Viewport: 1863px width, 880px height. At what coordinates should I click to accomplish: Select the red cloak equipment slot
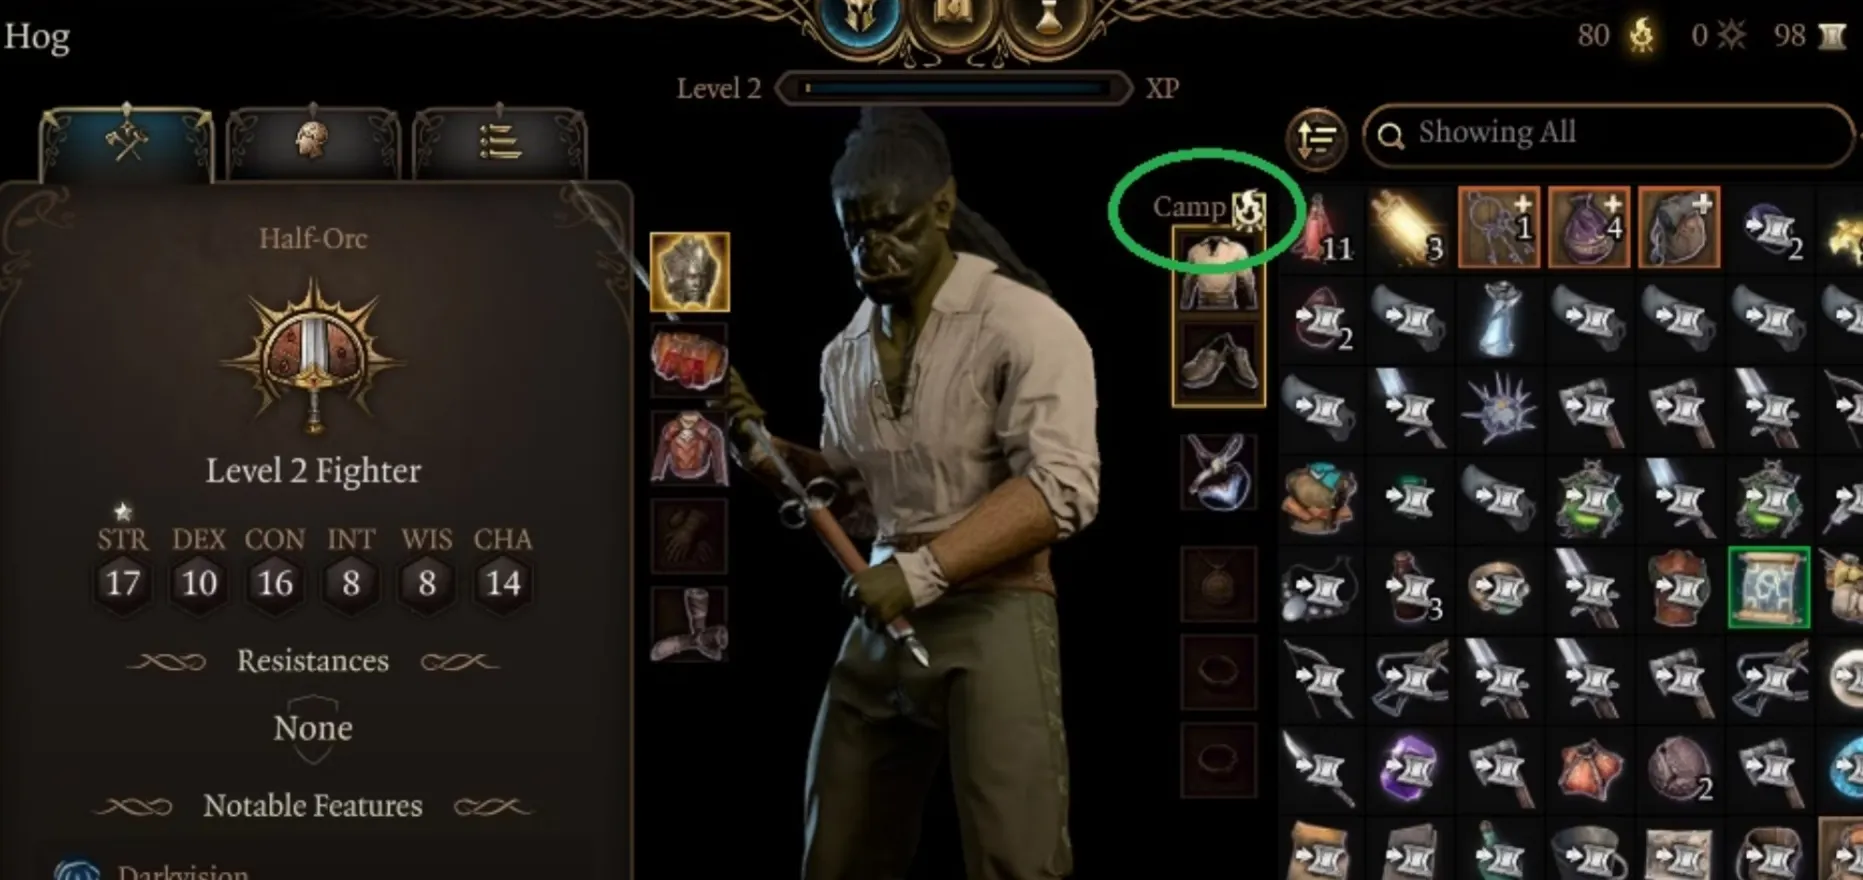pyautogui.click(x=689, y=360)
